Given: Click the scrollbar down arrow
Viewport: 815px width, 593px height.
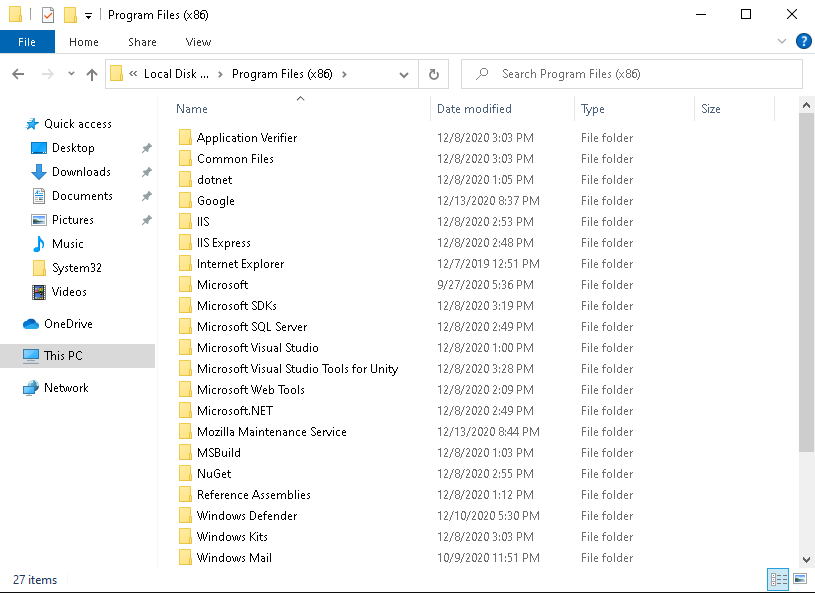Looking at the screenshot, I should coord(806,560).
